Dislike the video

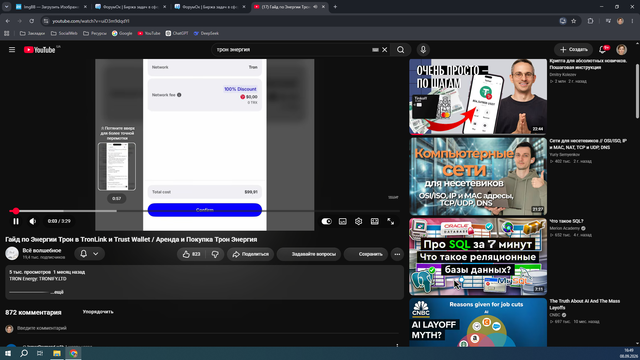215,254
